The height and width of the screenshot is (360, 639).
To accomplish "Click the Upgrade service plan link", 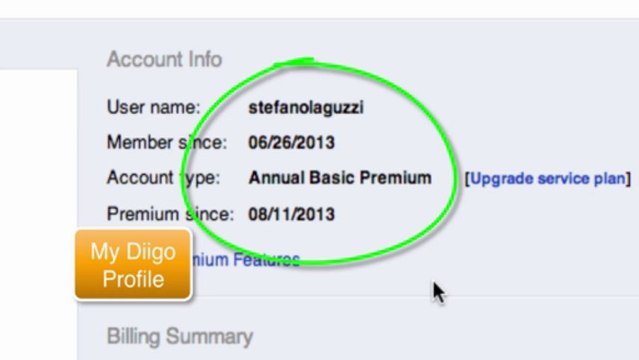I will pos(548,179).
